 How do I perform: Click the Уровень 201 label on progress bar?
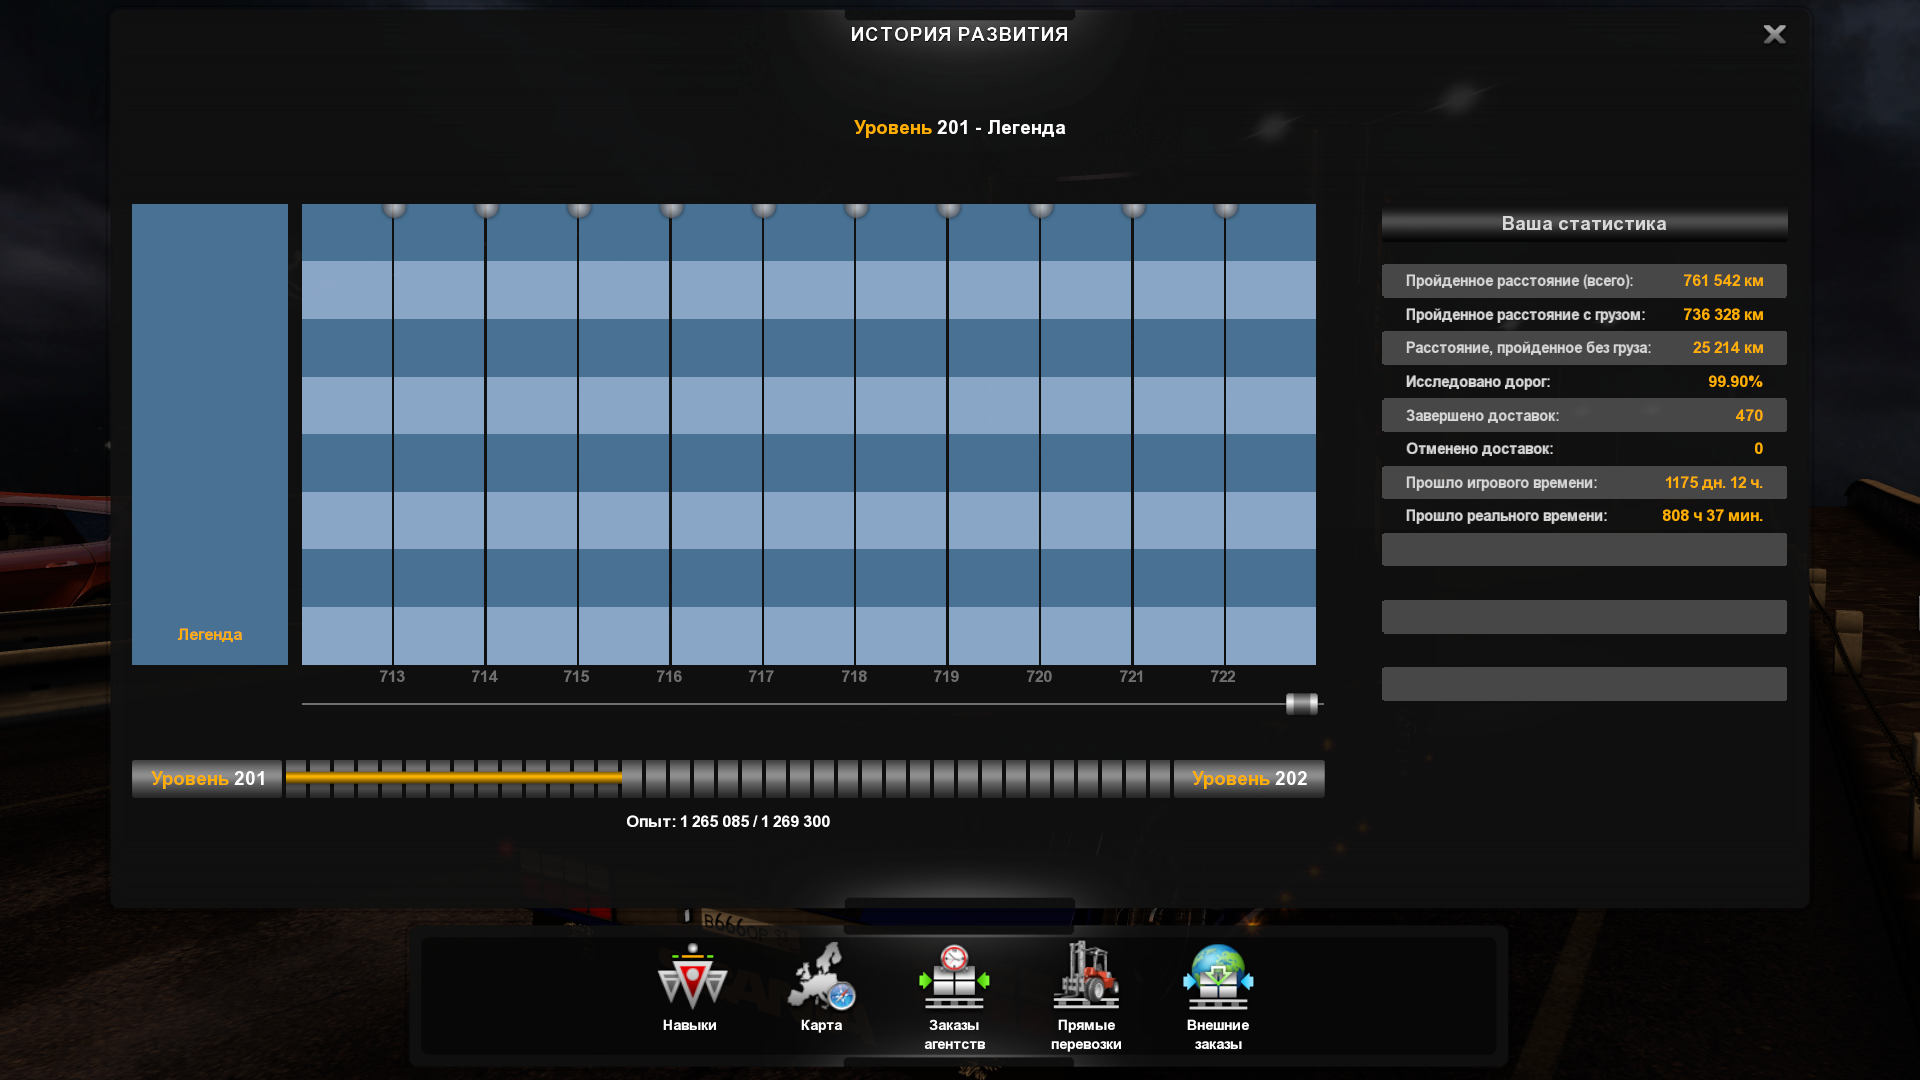click(x=208, y=779)
